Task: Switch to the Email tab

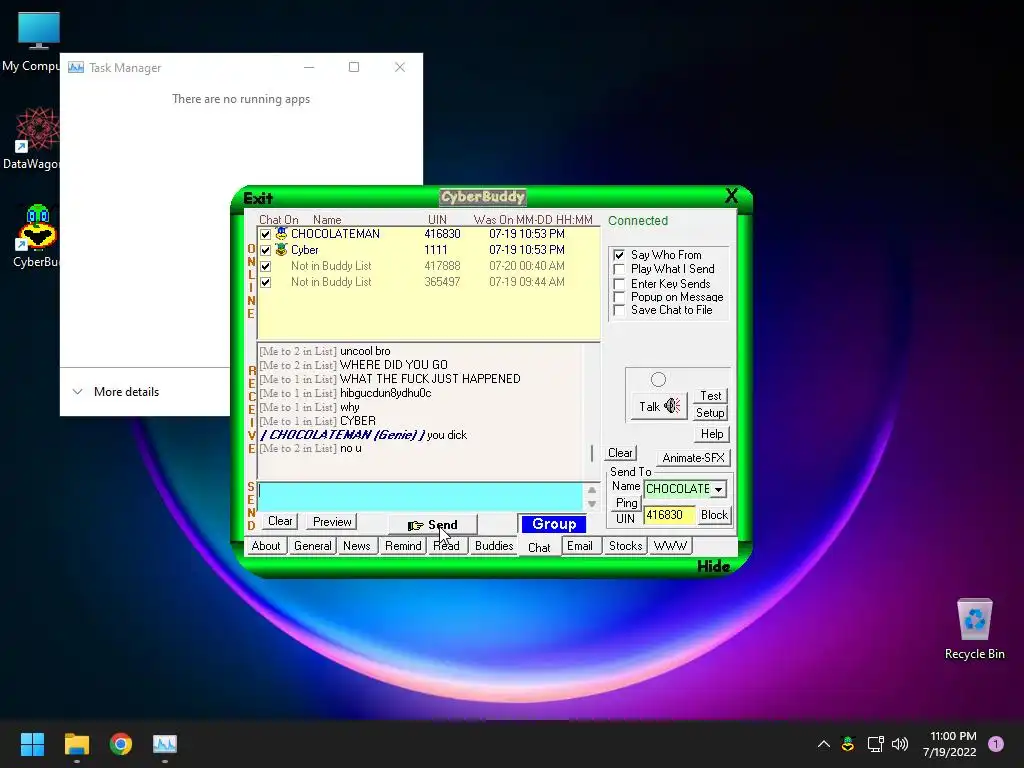Action: pyautogui.click(x=579, y=546)
